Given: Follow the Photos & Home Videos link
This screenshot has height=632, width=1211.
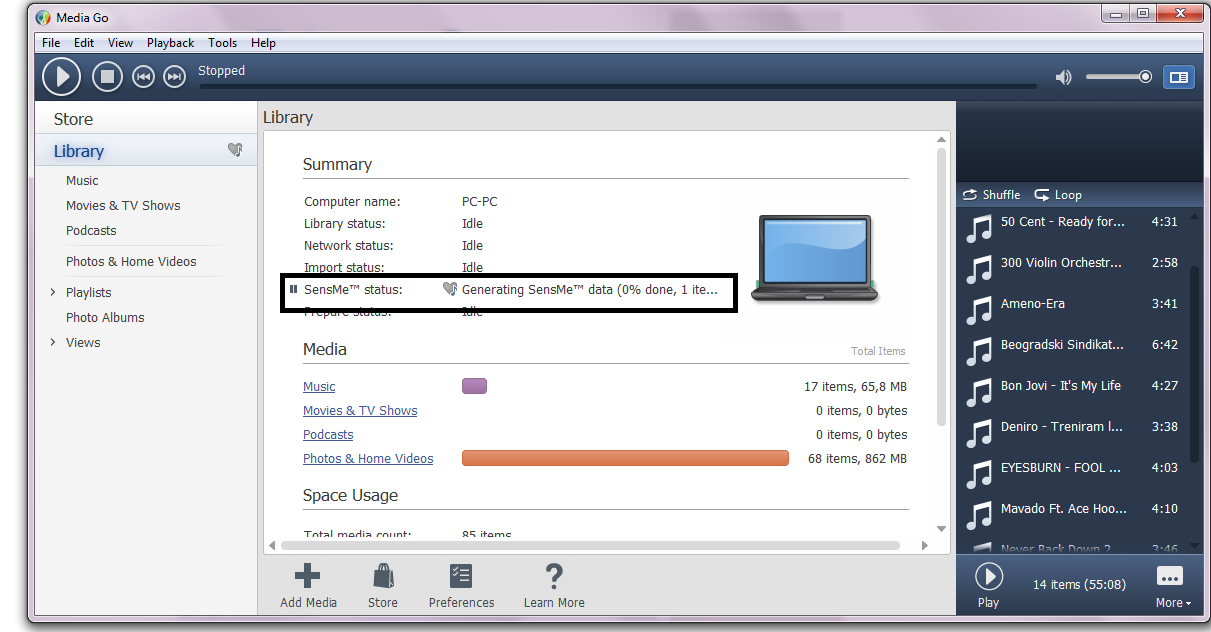Looking at the screenshot, I should point(368,459).
